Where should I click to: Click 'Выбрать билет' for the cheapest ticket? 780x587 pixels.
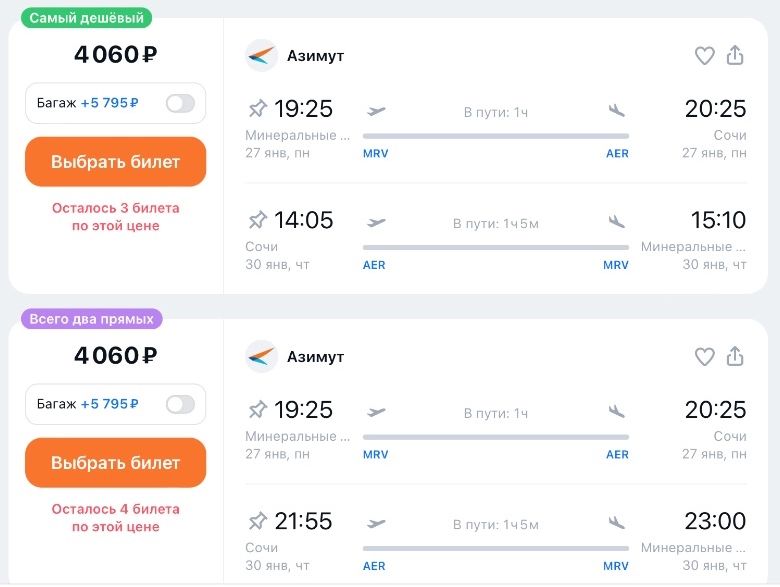pos(115,162)
